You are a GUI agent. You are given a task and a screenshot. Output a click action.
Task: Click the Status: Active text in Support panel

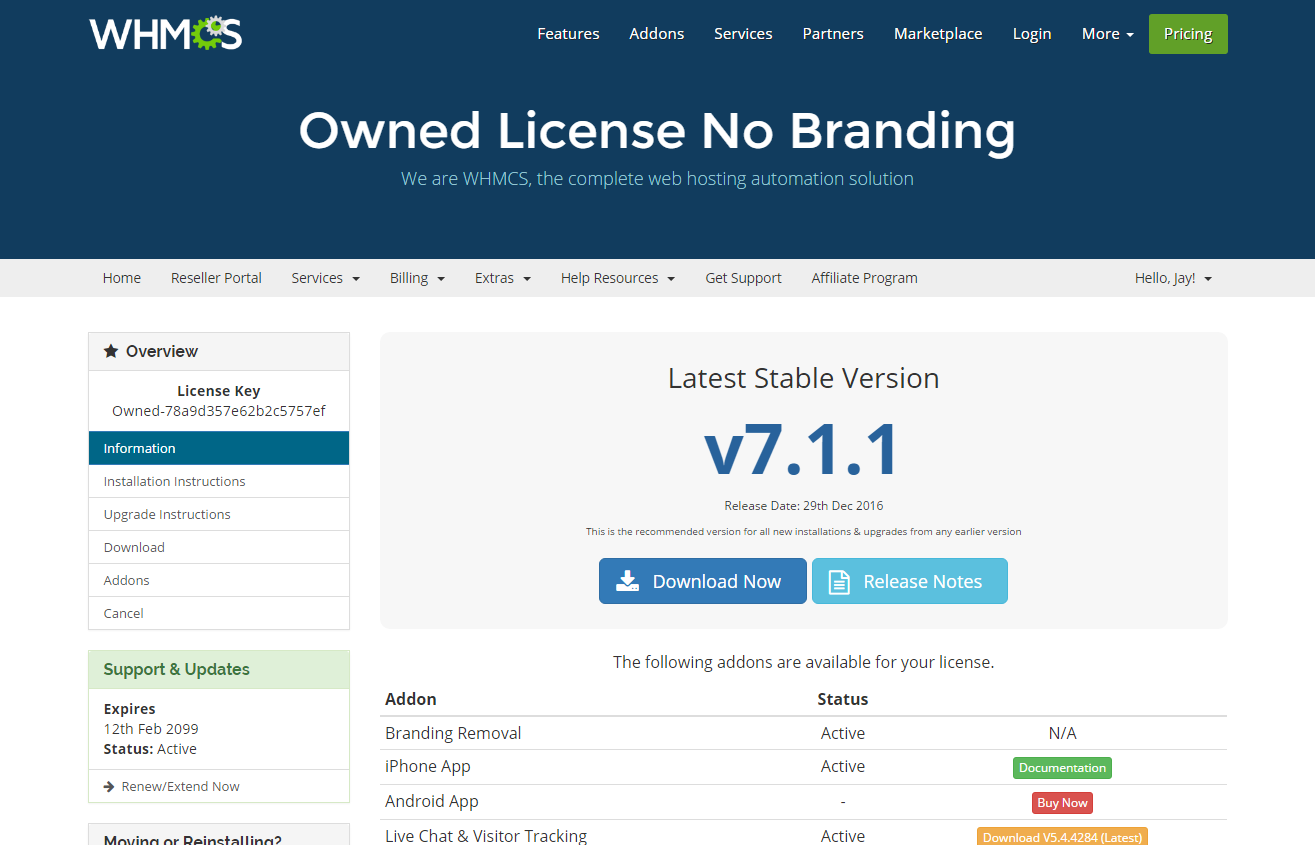pos(150,749)
